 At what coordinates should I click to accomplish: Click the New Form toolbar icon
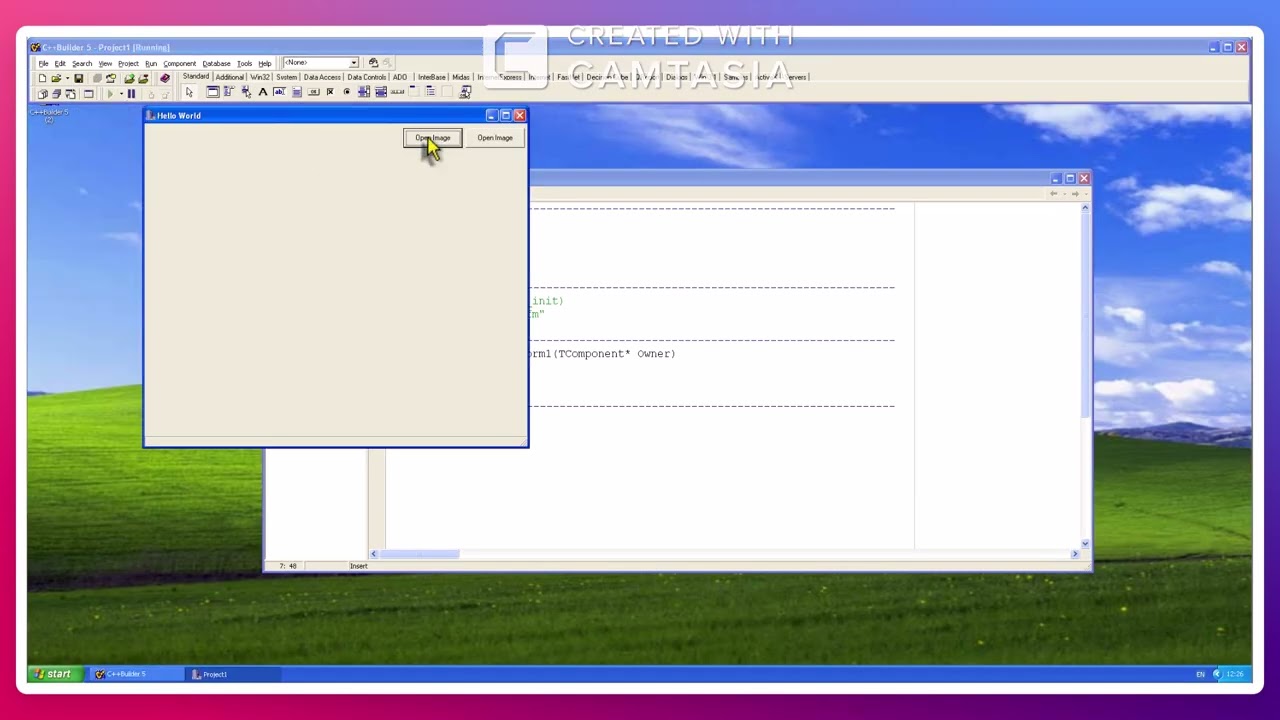[88, 93]
